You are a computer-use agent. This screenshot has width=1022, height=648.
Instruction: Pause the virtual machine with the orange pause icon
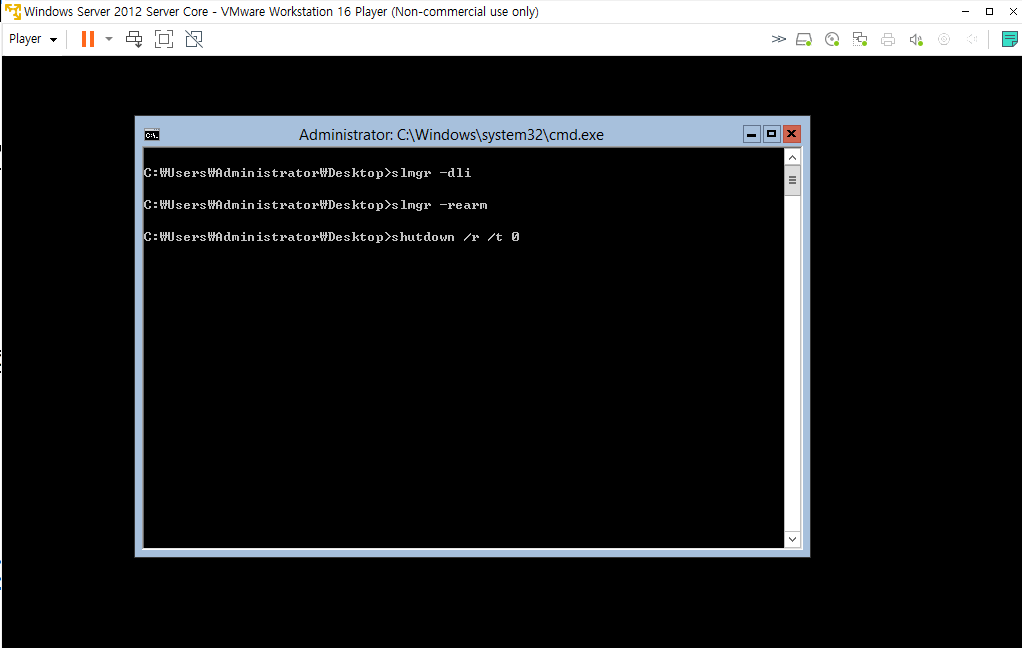point(88,39)
